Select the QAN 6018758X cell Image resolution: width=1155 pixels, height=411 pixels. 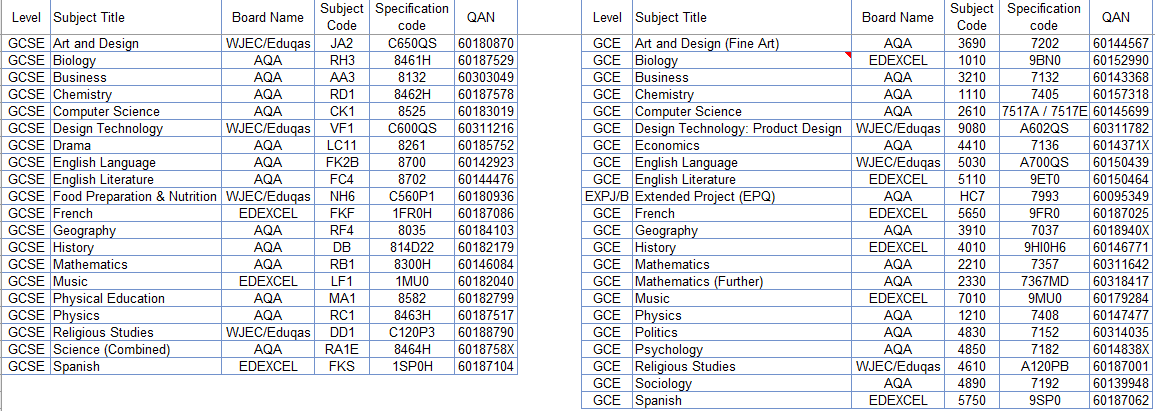tap(486, 349)
